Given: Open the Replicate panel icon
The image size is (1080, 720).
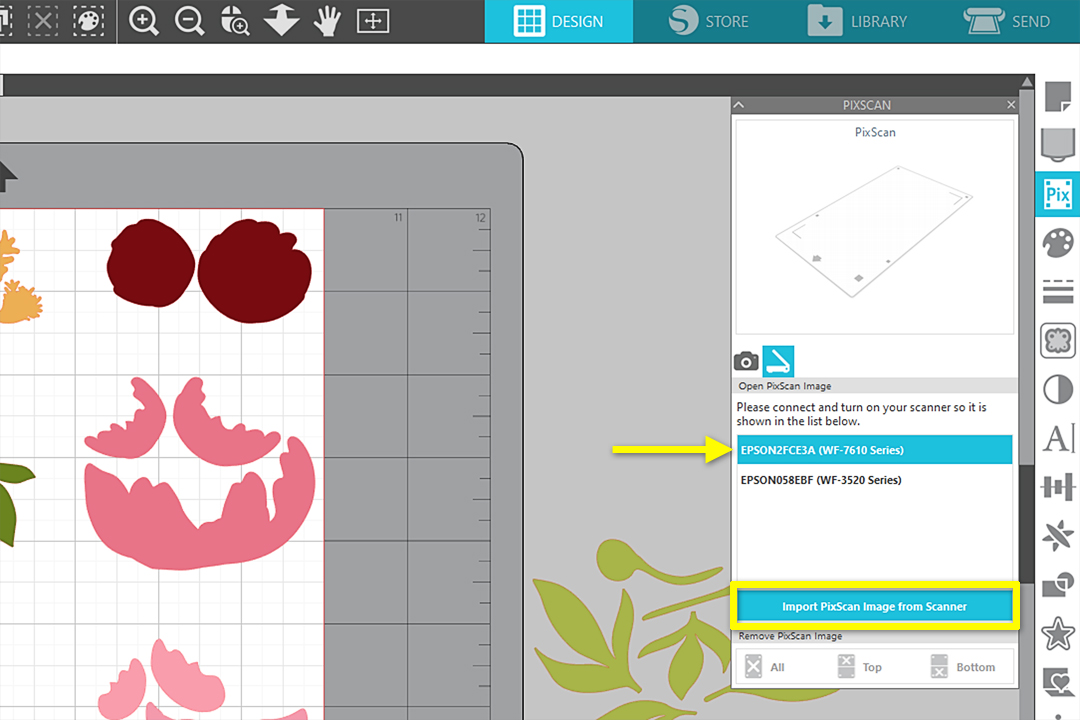Looking at the screenshot, I should click(1057, 535).
